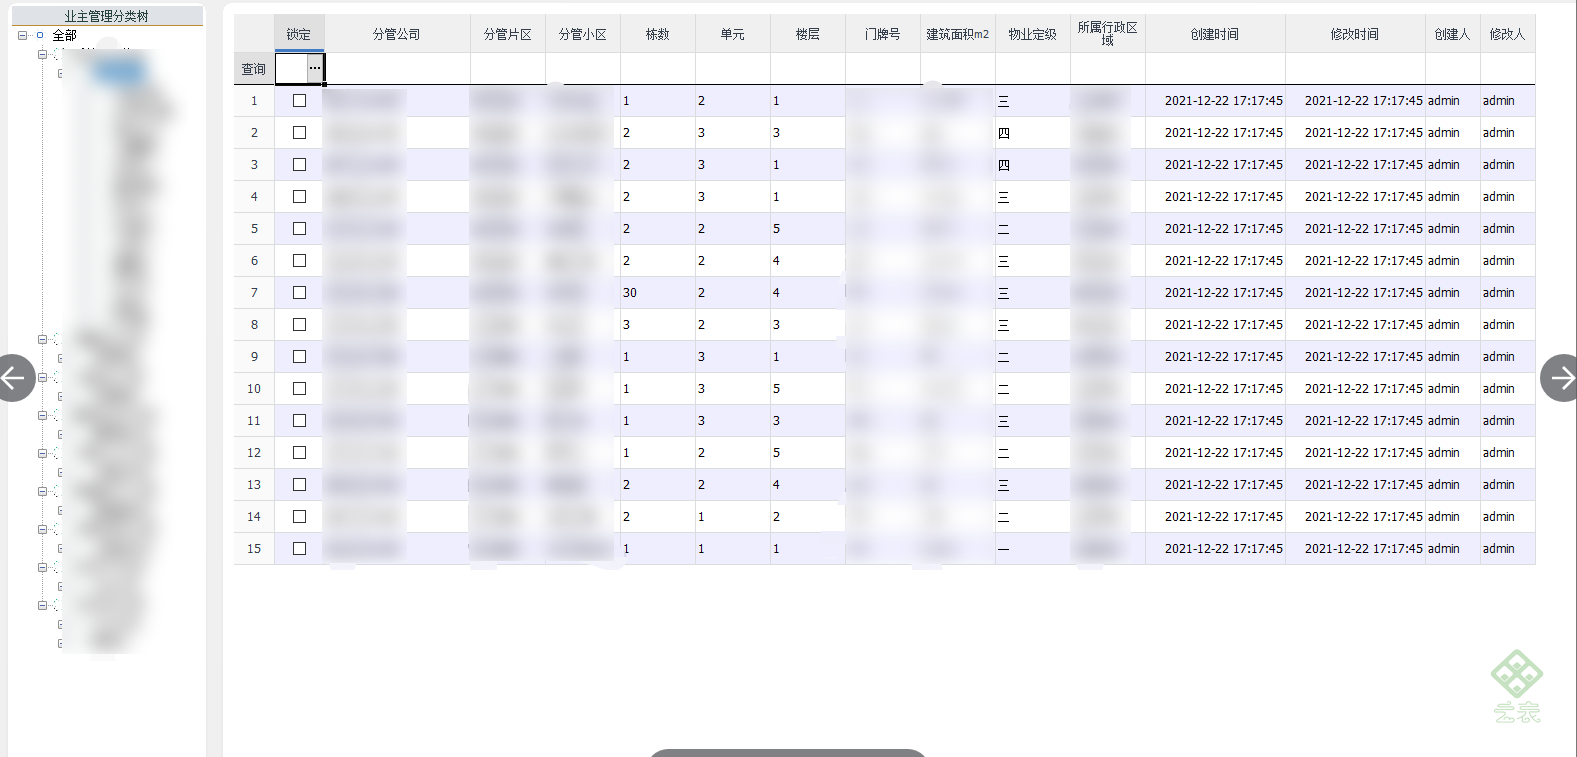The height and width of the screenshot is (757, 1577).
Task: Select row number 7 in the table
Action: (x=254, y=293)
